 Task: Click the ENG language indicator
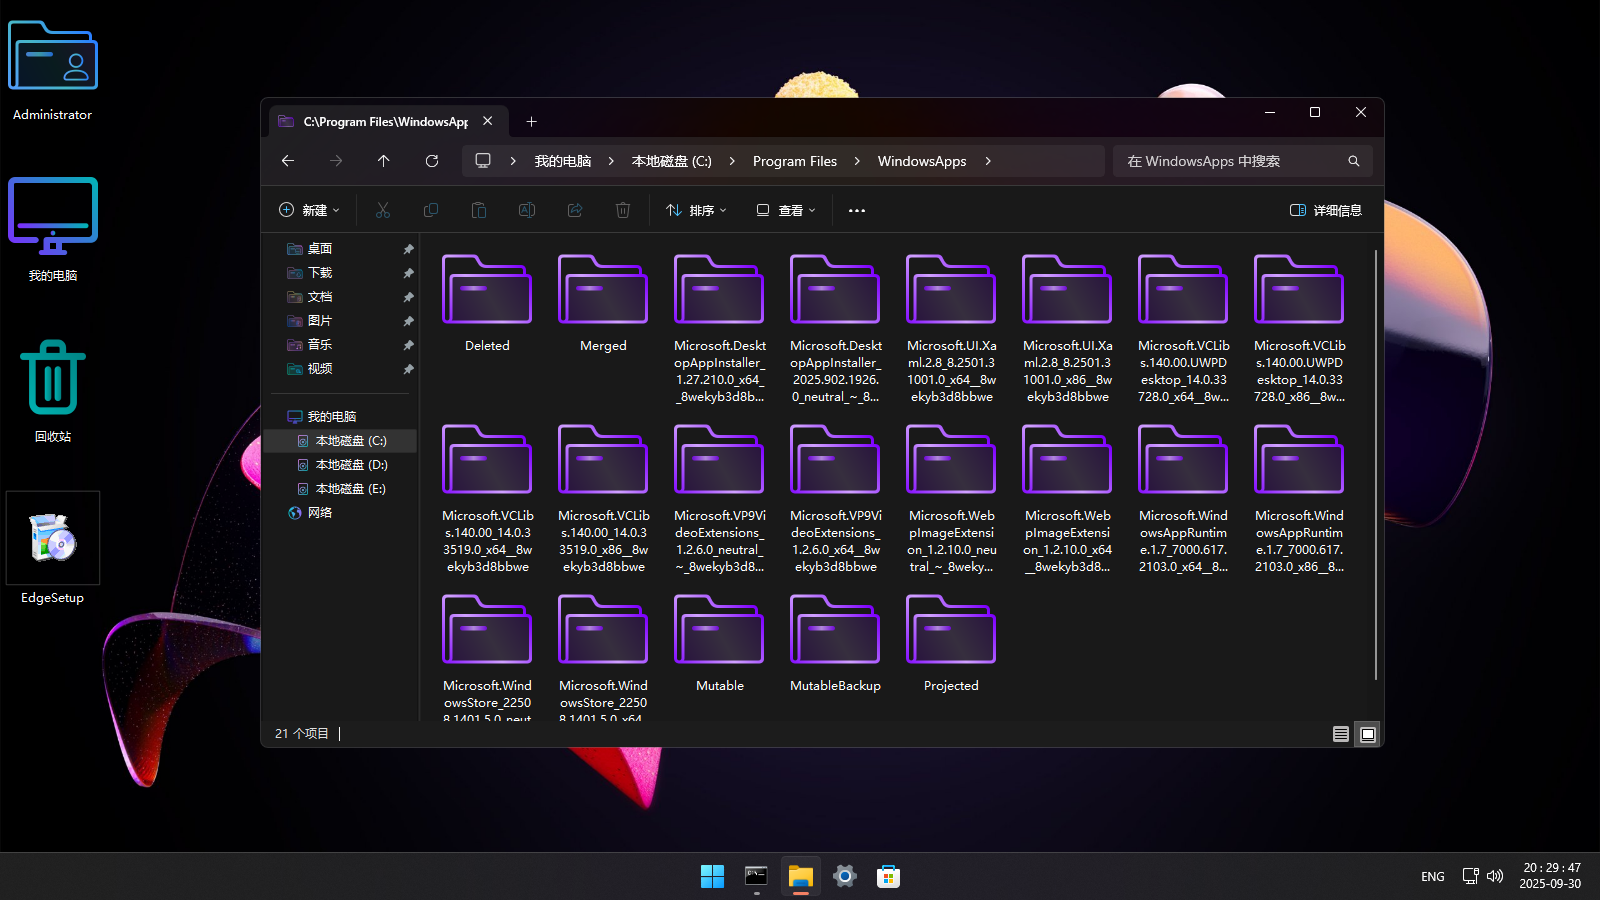tap(1433, 877)
